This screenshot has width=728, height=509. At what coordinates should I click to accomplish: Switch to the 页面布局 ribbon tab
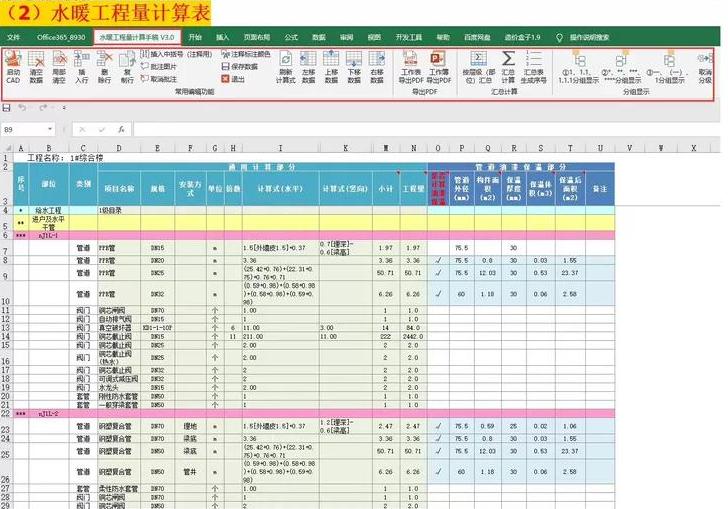tap(257, 36)
